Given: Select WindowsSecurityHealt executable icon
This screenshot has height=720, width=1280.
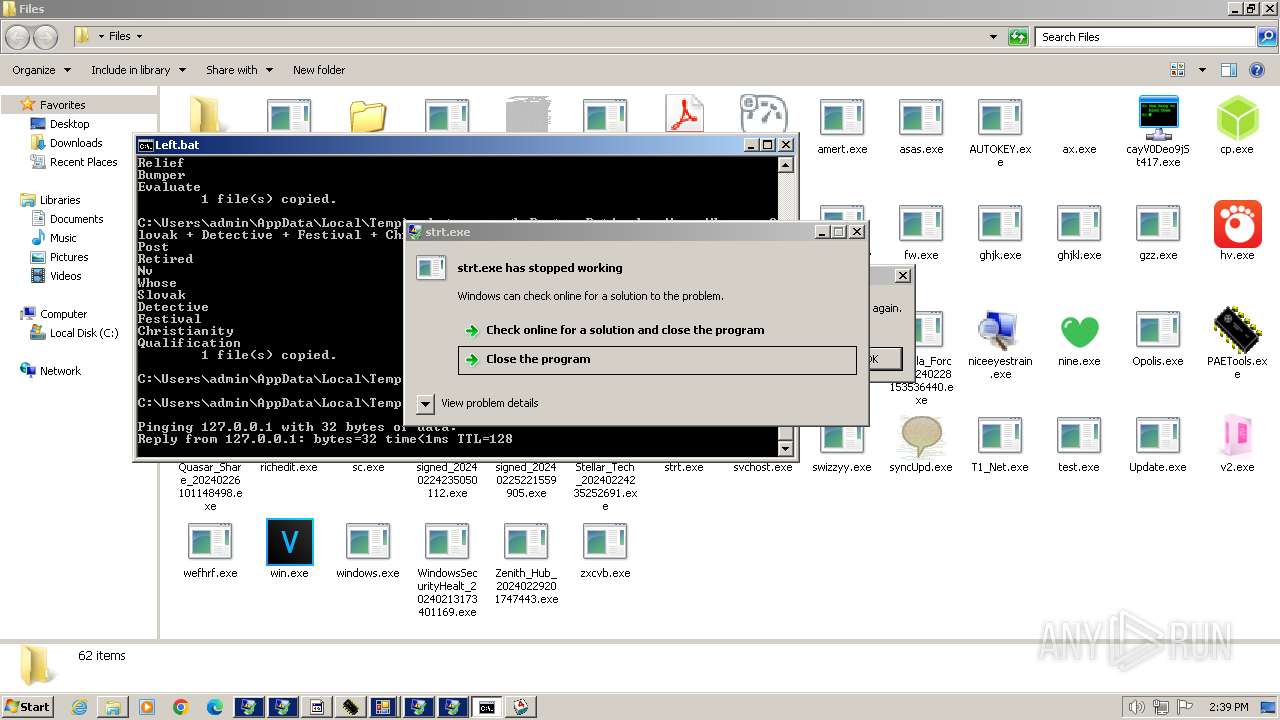Looking at the screenshot, I should pyautogui.click(x=447, y=542).
